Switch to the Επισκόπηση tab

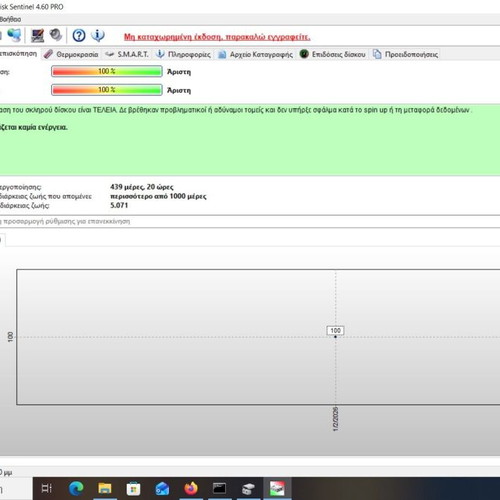(x=18, y=53)
